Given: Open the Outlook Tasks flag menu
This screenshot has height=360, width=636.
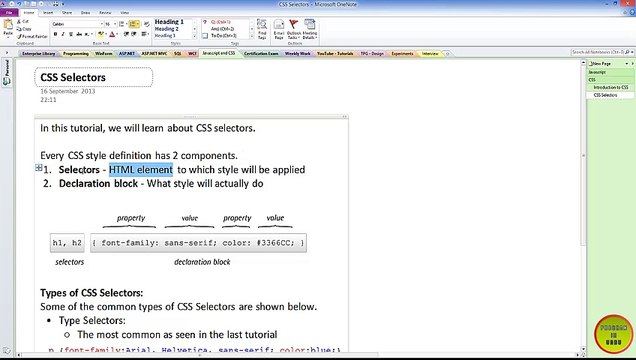Looking at the screenshot, I should pyautogui.click(x=294, y=29).
